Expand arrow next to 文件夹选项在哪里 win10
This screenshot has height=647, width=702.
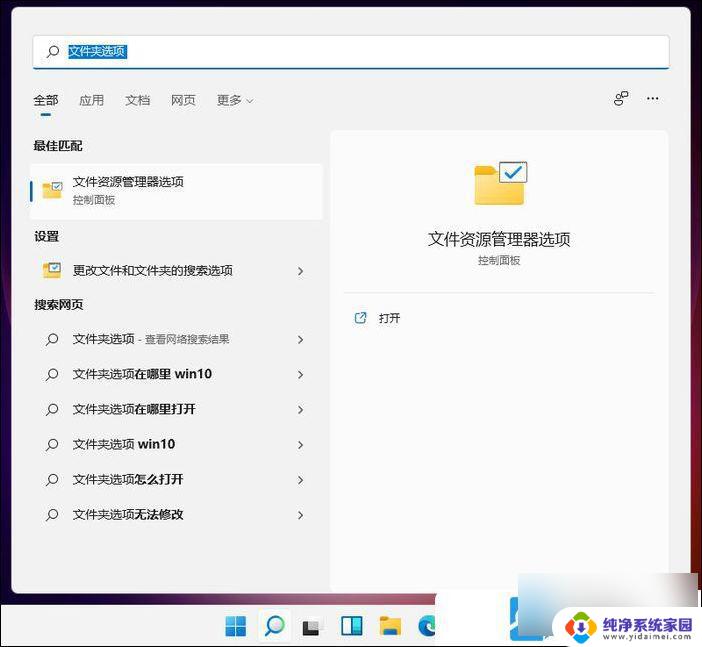[x=300, y=375]
